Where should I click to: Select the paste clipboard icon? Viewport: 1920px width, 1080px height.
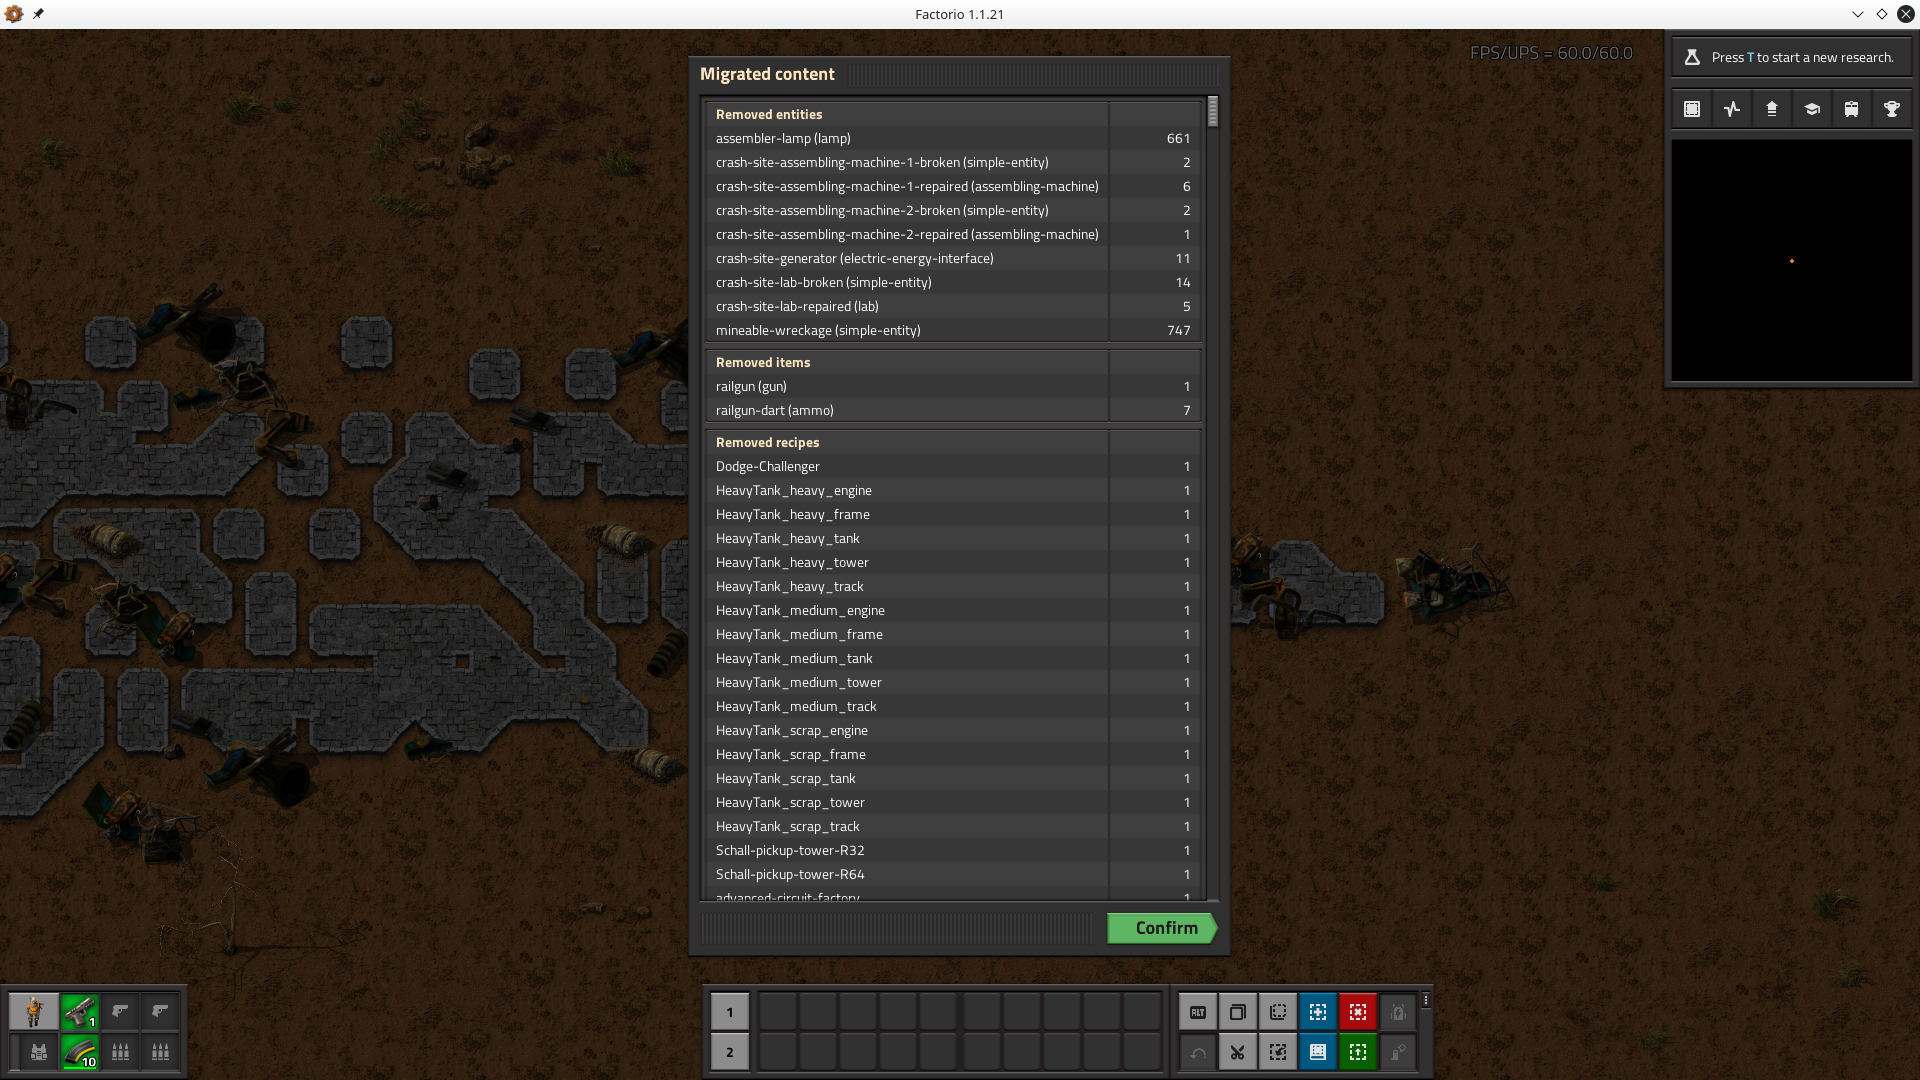click(x=1278, y=1012)
